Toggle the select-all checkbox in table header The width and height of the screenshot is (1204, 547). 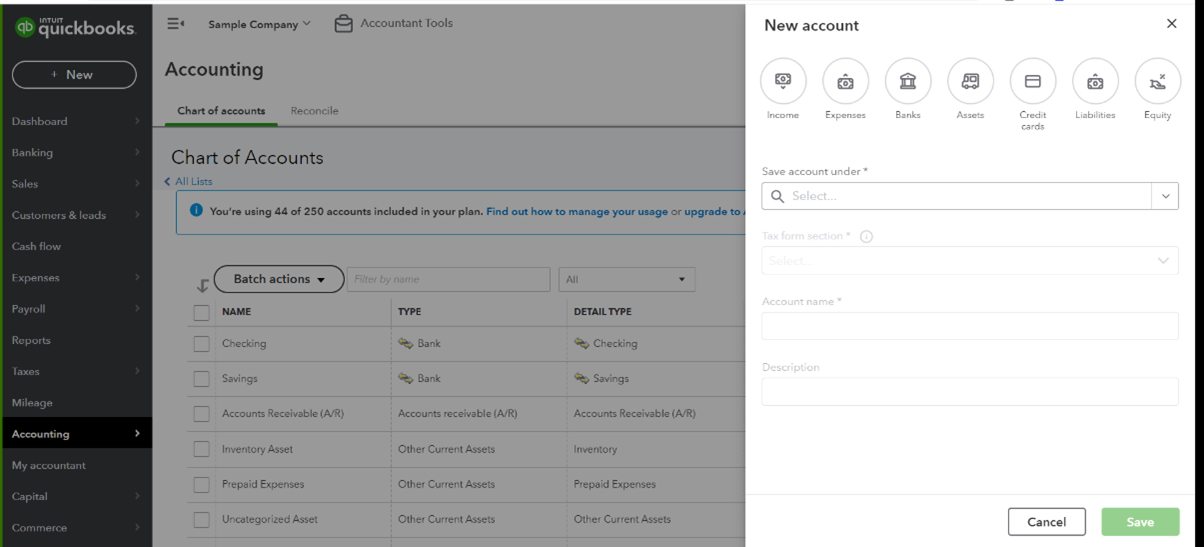(x=202, y=312)
